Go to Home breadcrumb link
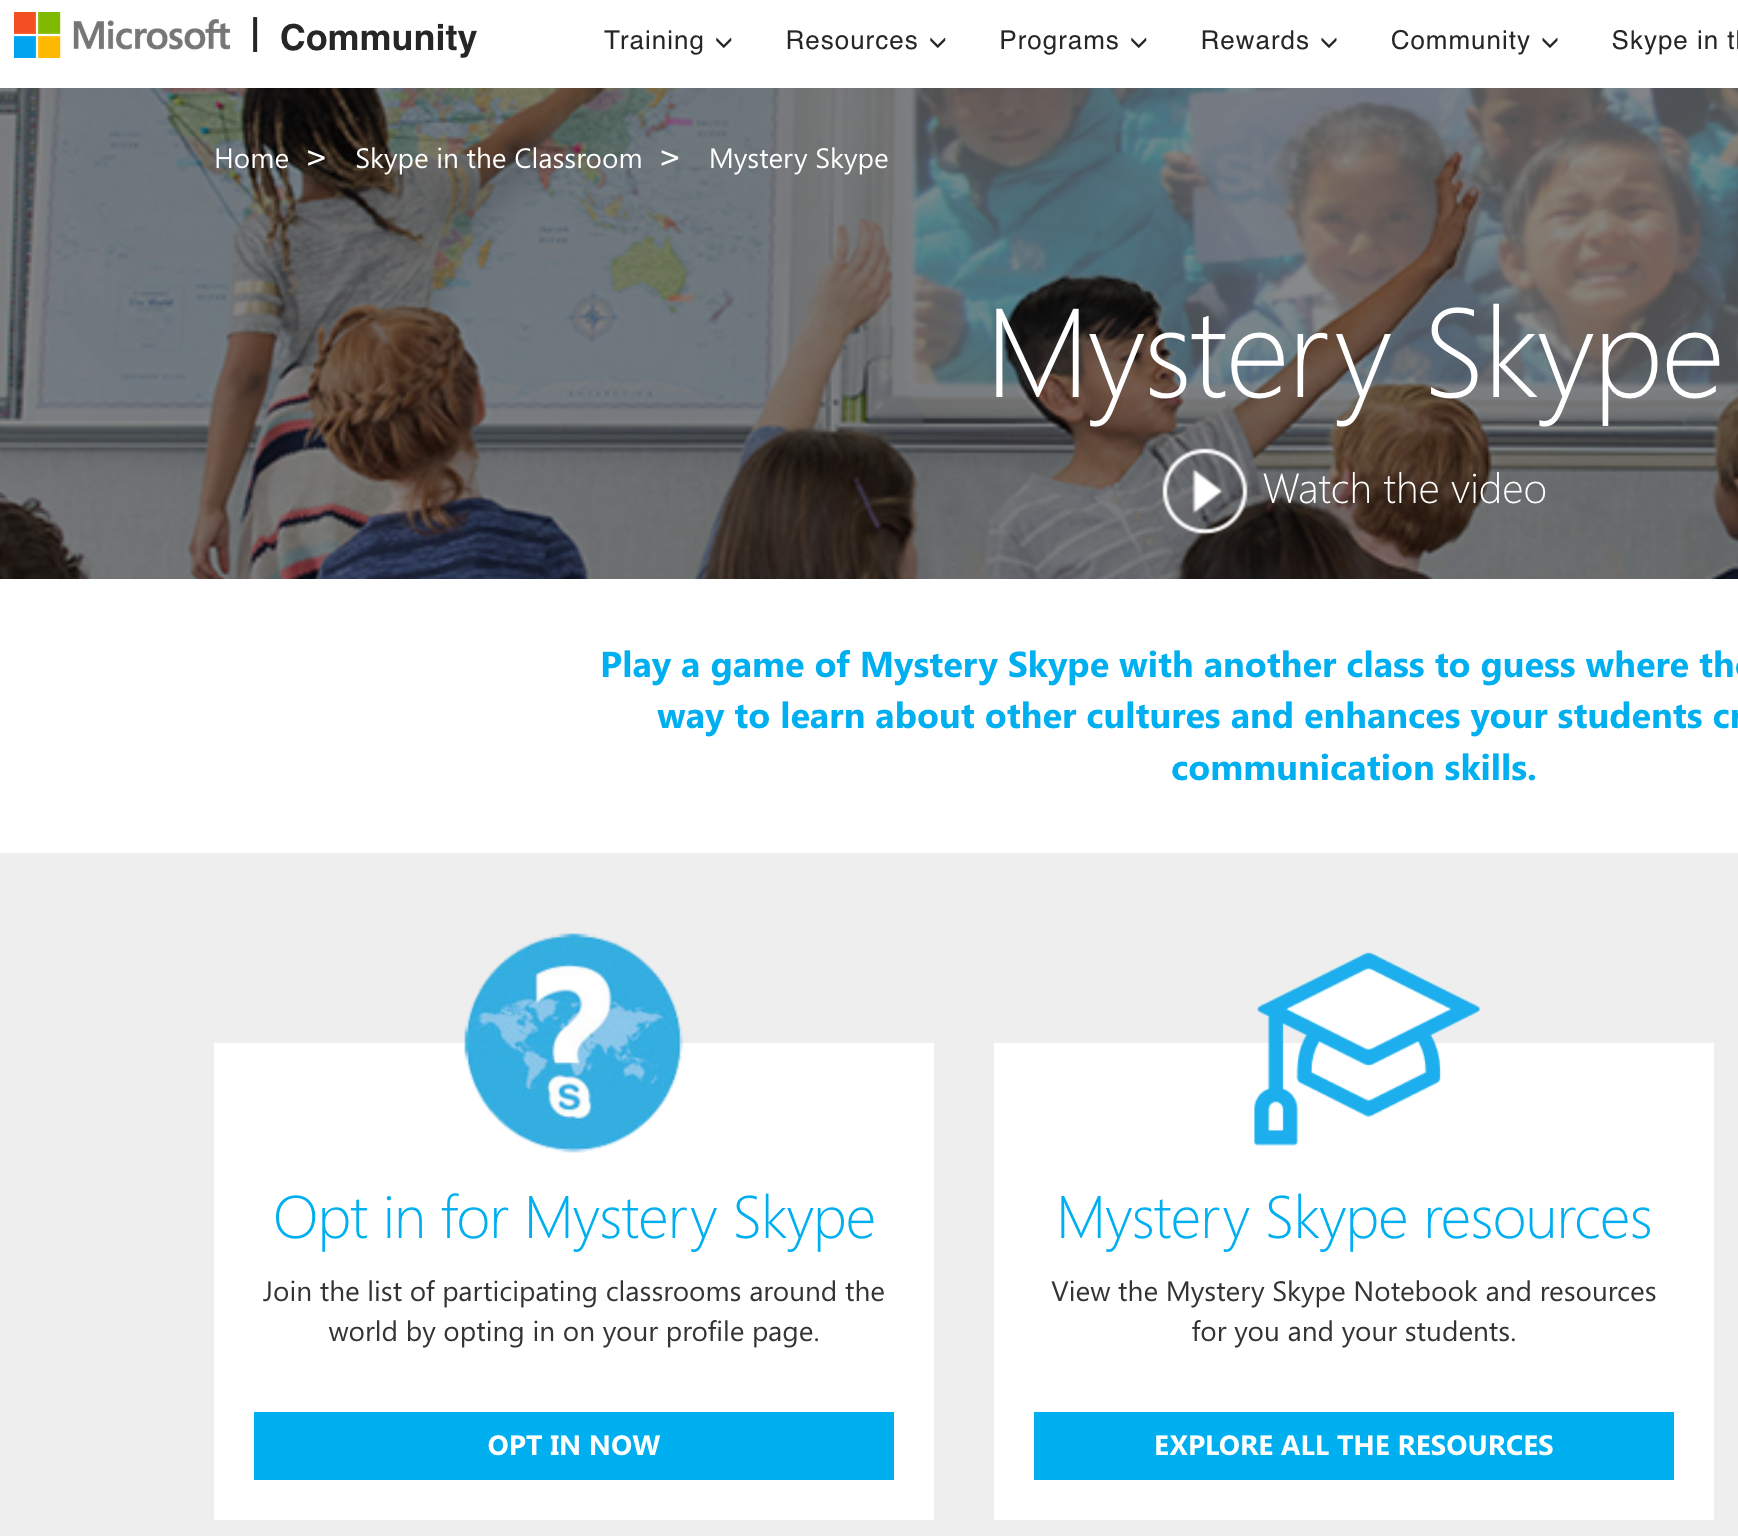1738x1536 pixels. coord(251,158)
